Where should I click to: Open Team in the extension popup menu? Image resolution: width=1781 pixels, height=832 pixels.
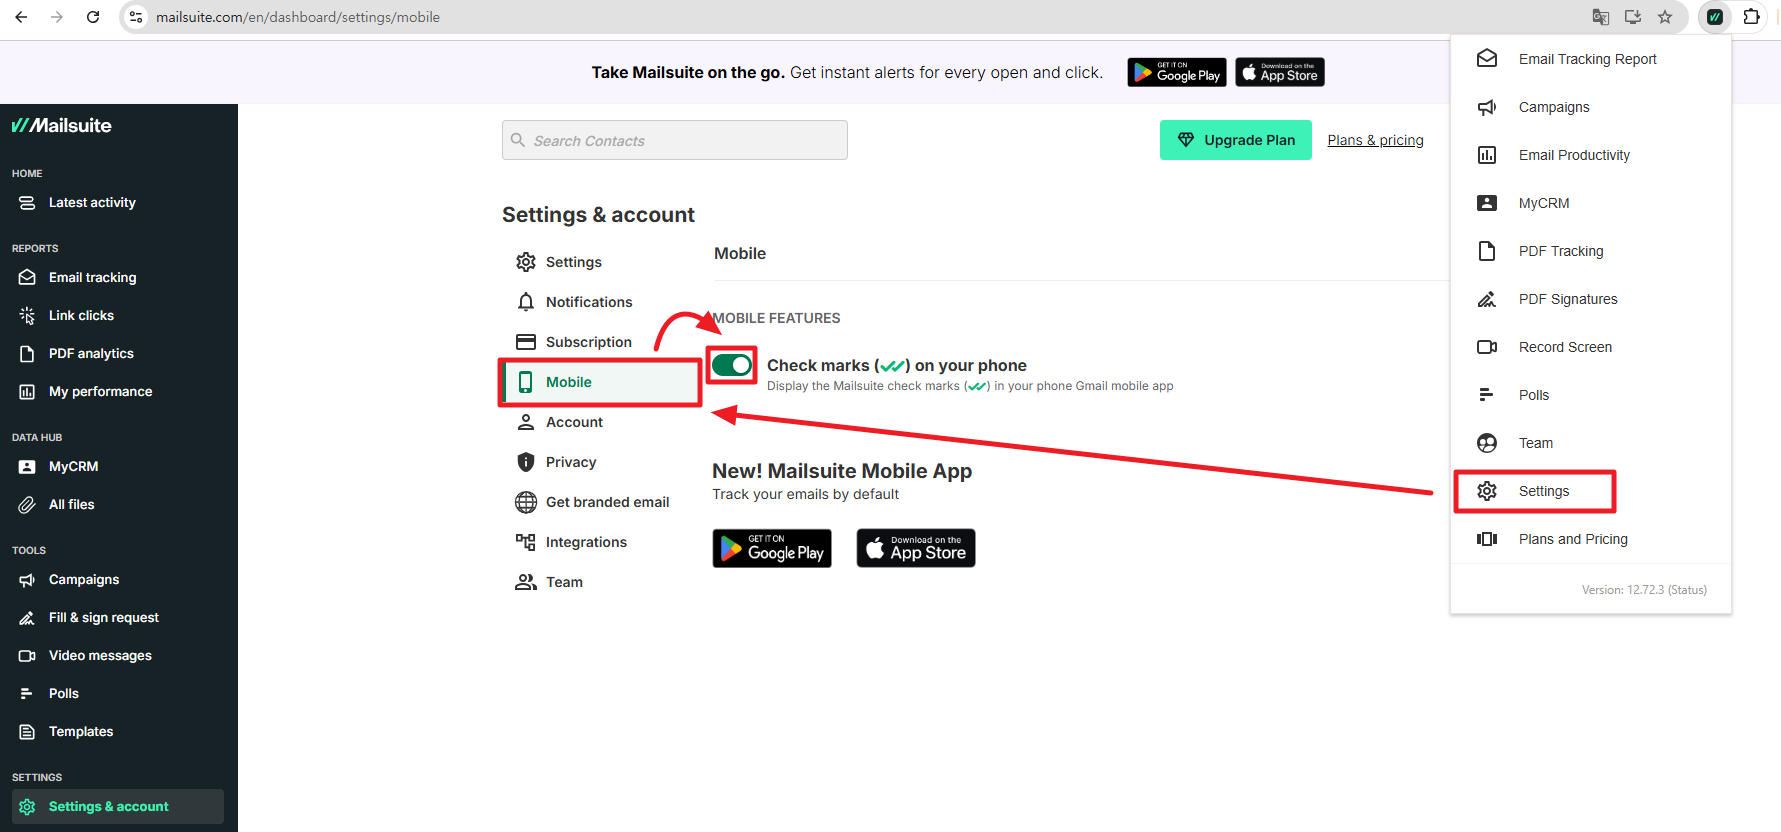point(1590,443)
